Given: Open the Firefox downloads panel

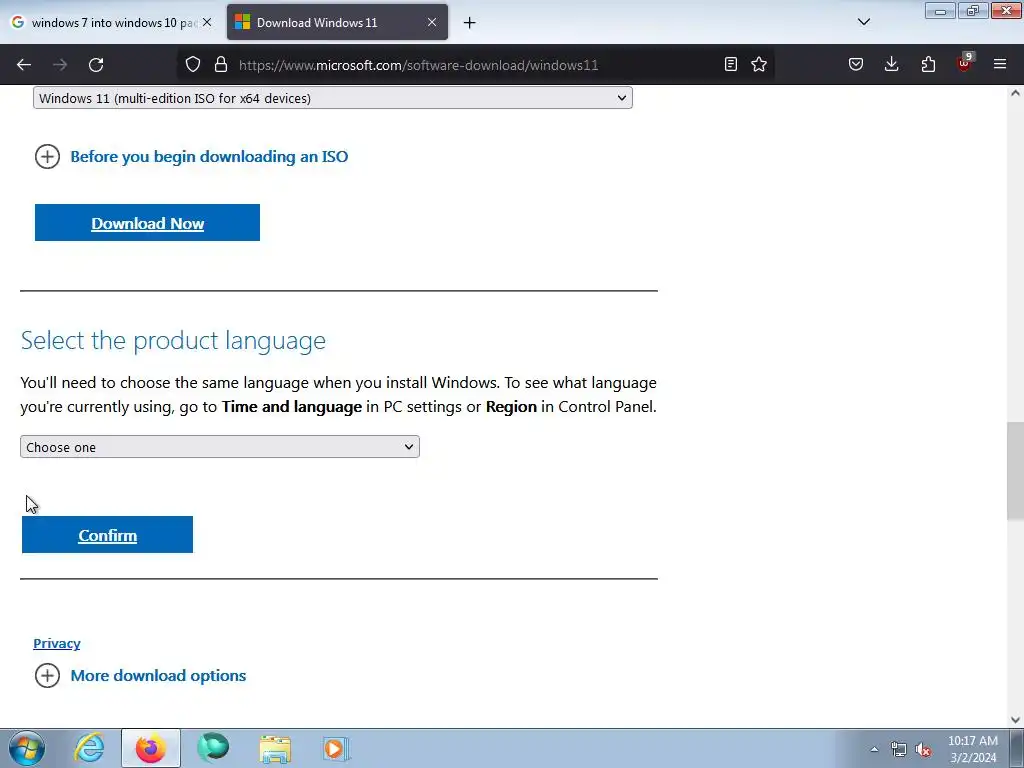Looking at the screenshot, I should [891, 64].
